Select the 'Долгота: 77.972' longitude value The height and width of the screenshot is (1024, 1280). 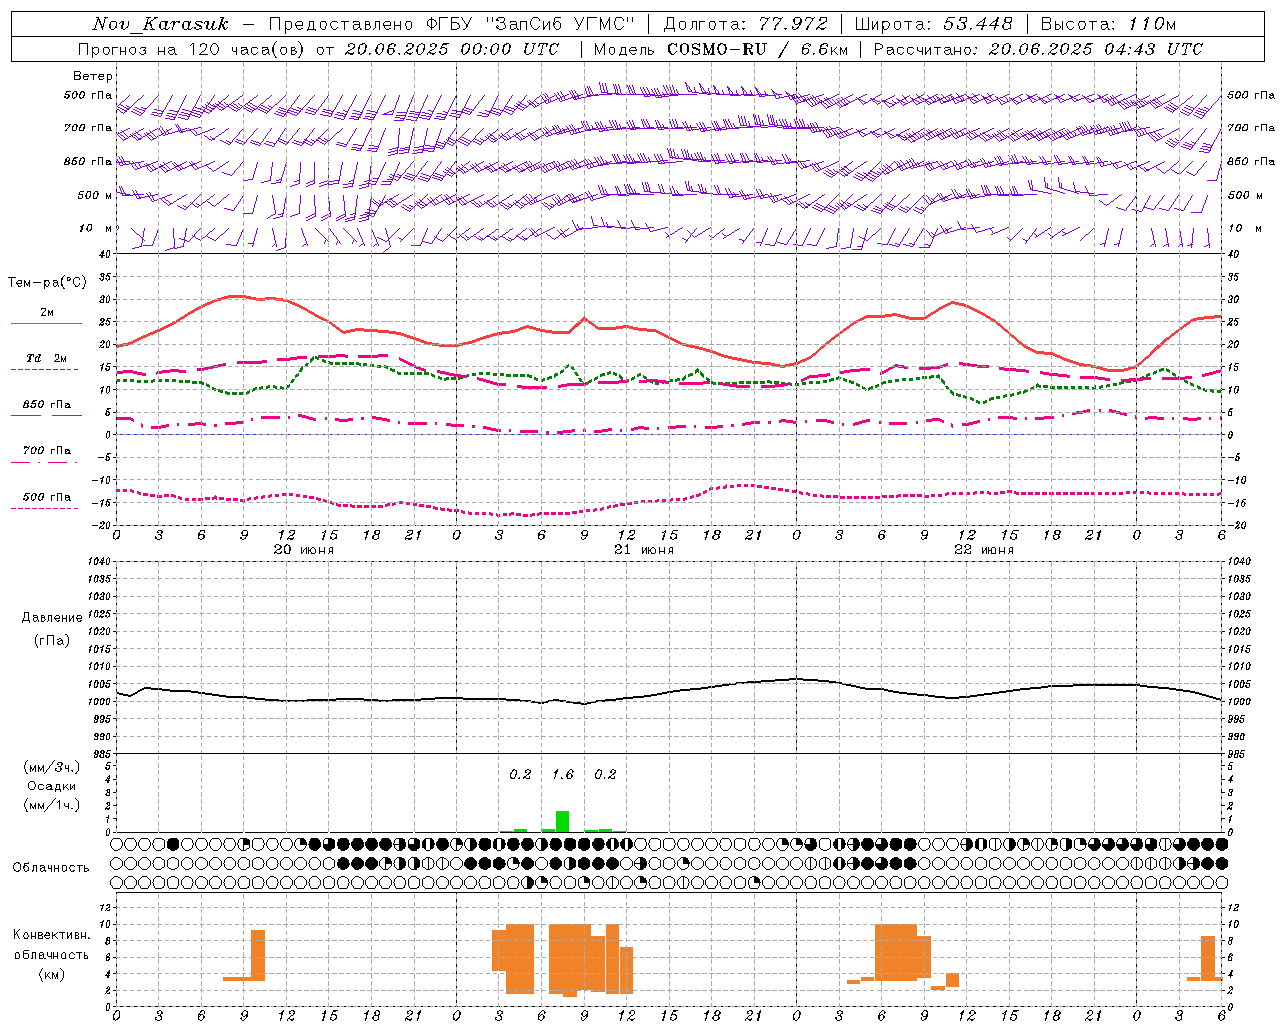(746, 24)
